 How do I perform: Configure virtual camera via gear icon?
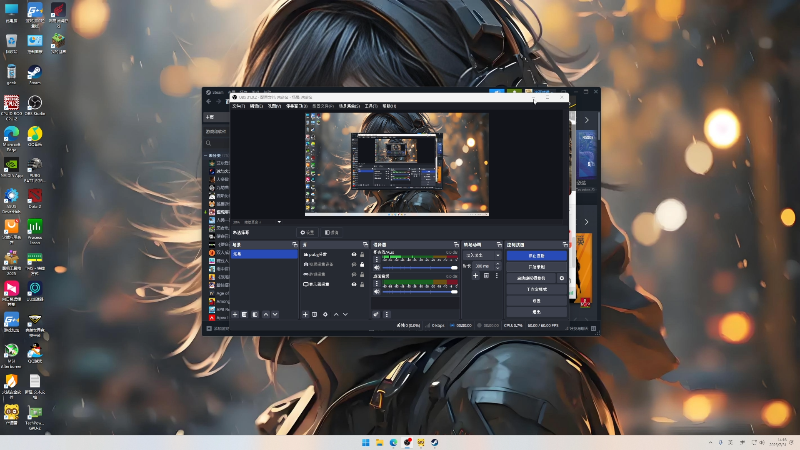(x=562, y=278)
